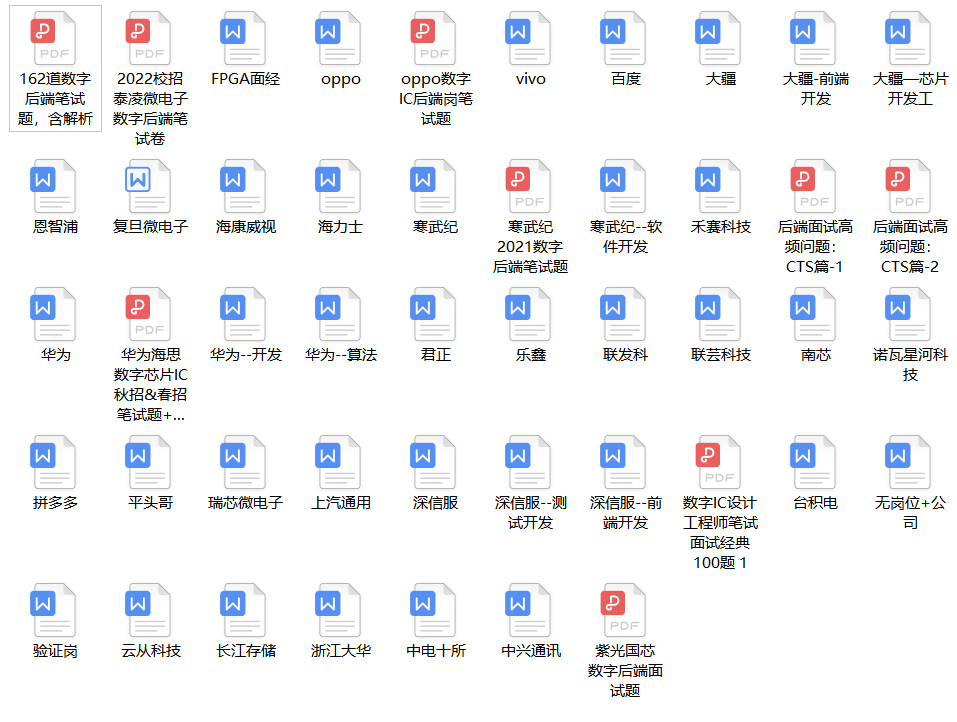Click the file name text "百度"

point(625,79)
